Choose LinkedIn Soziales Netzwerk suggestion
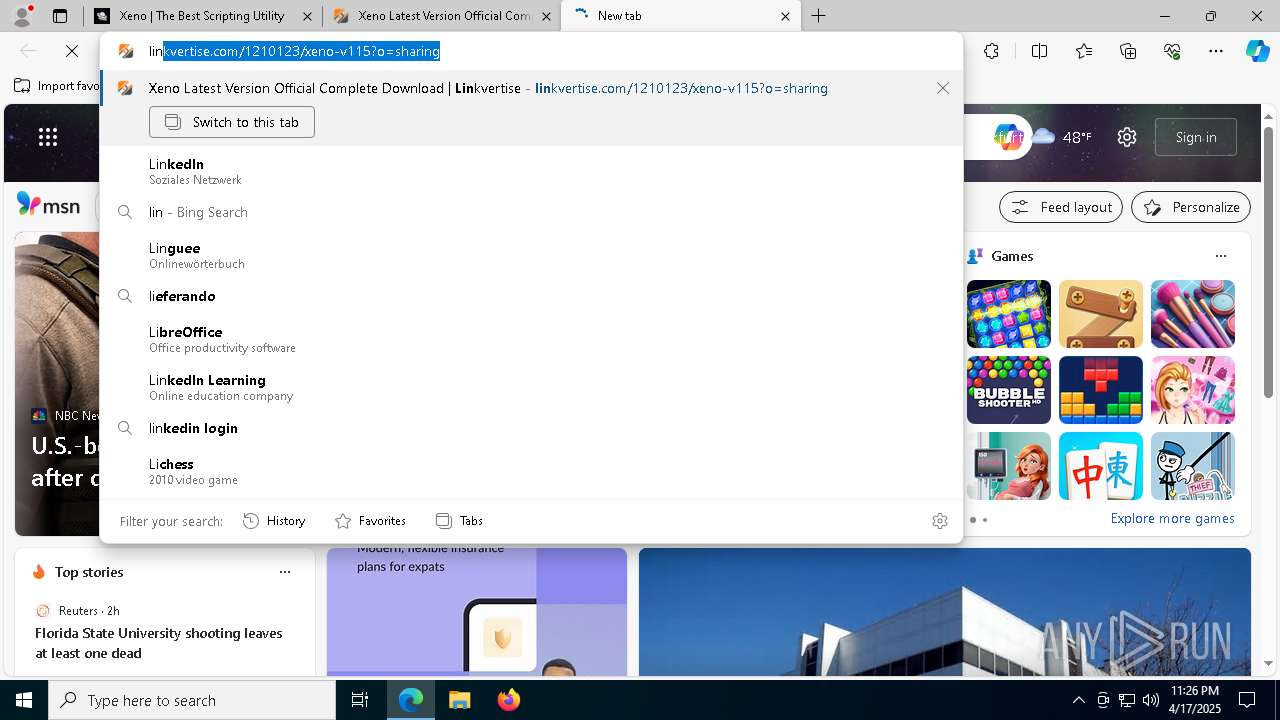 531,171
